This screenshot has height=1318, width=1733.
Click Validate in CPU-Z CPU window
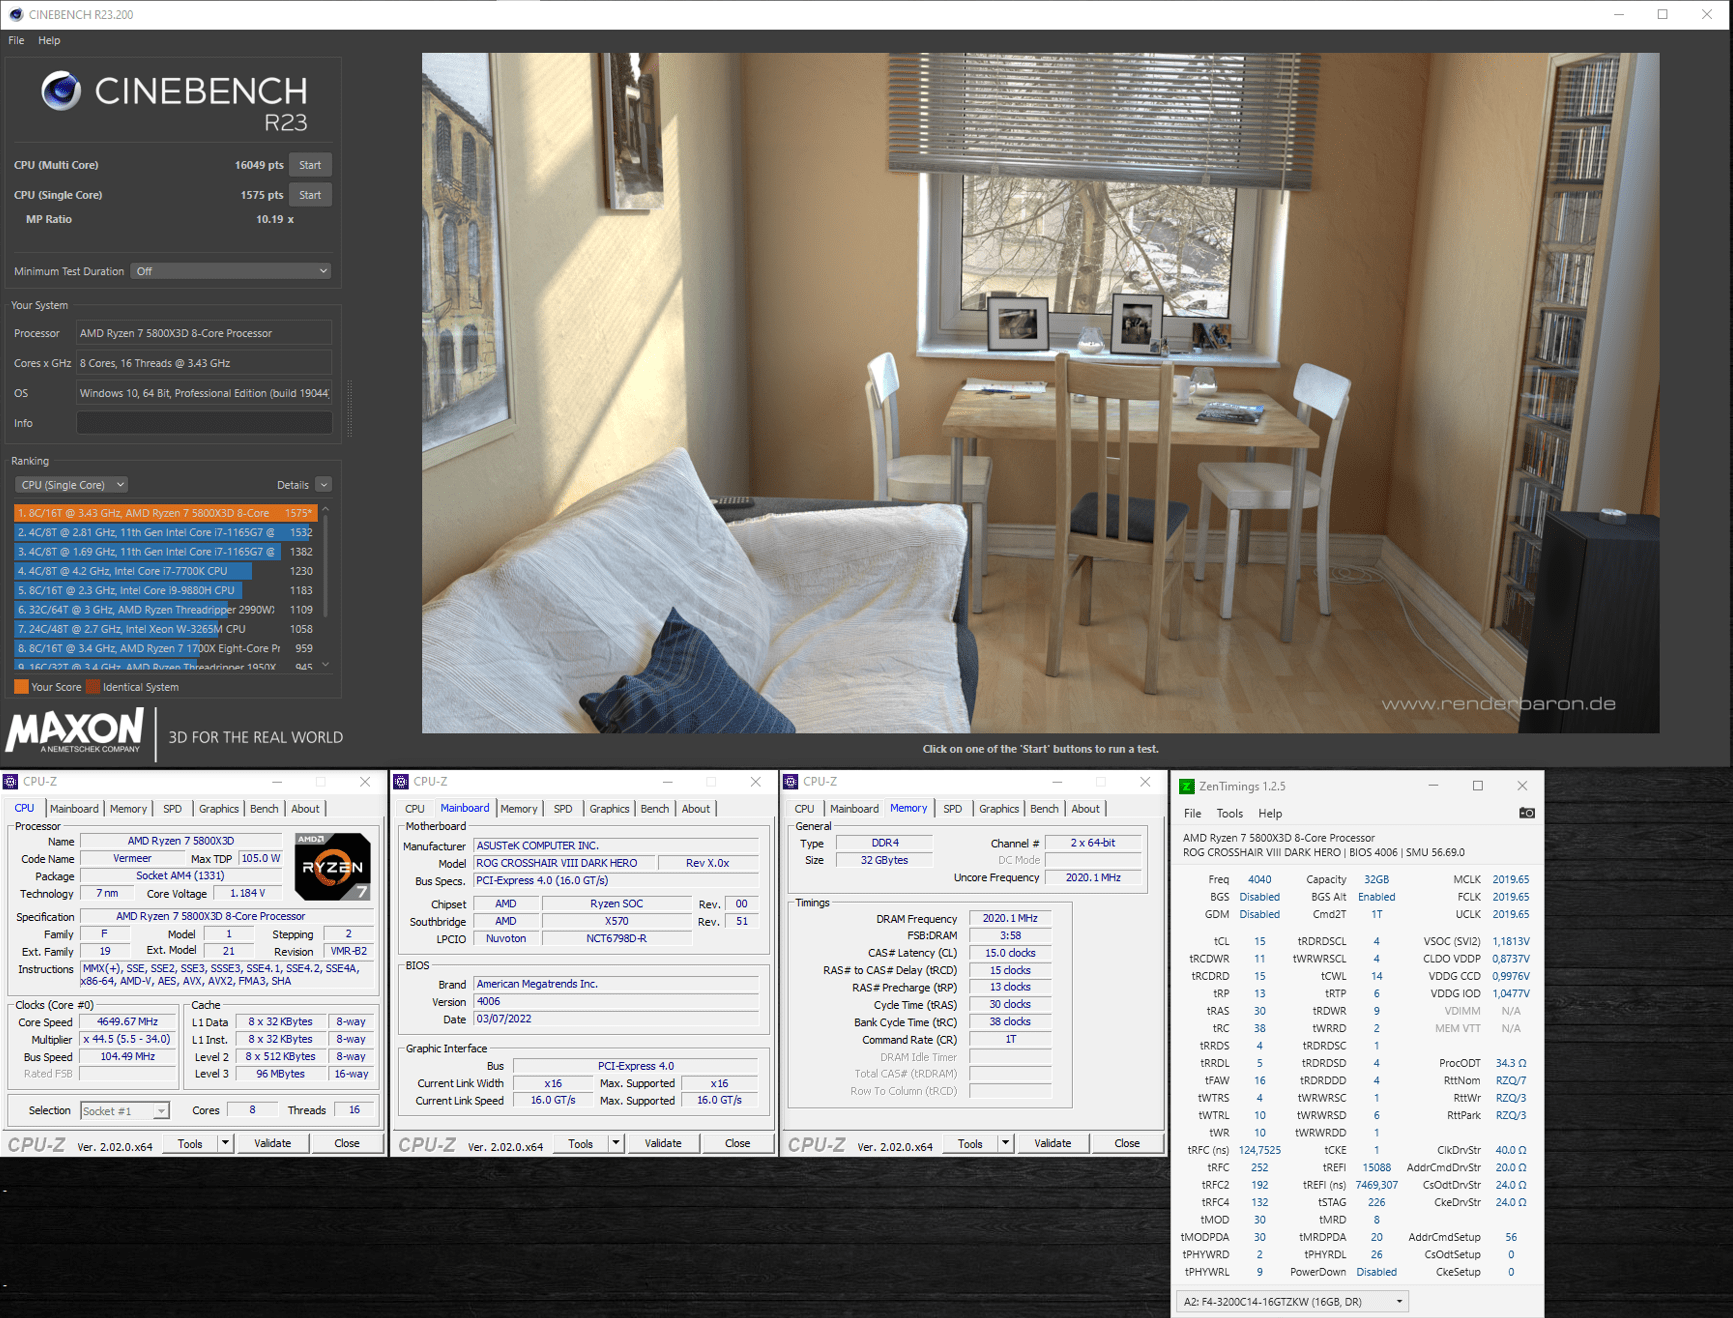(272, 1143)
